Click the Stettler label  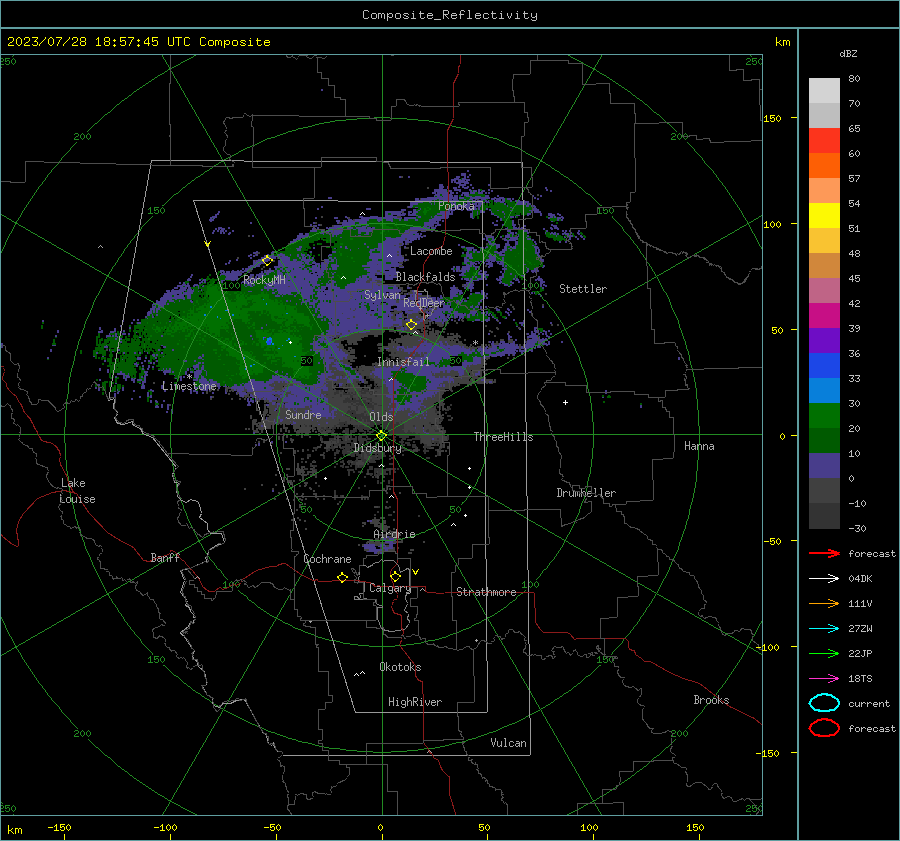583,289
